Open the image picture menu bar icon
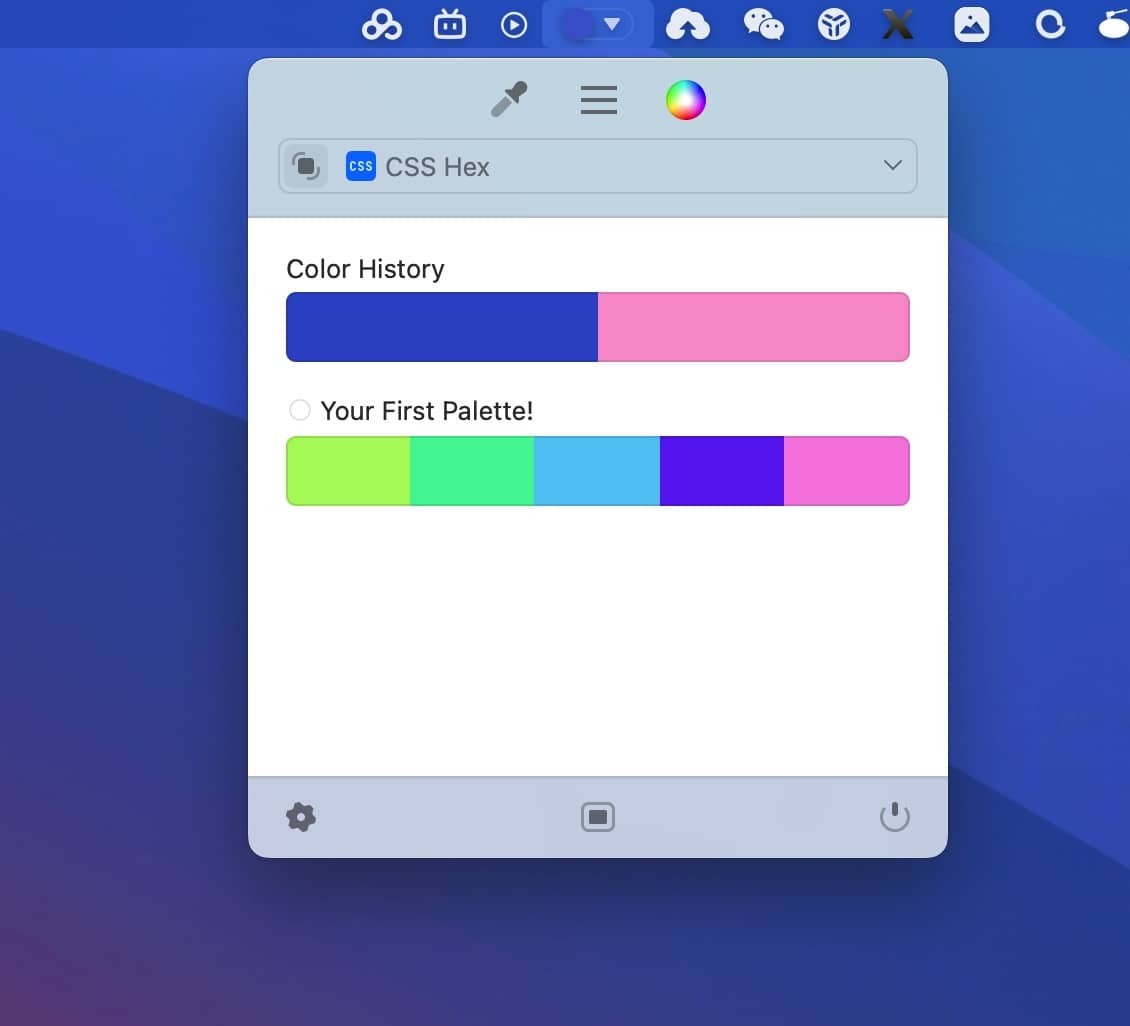 (x=971, y=25)
